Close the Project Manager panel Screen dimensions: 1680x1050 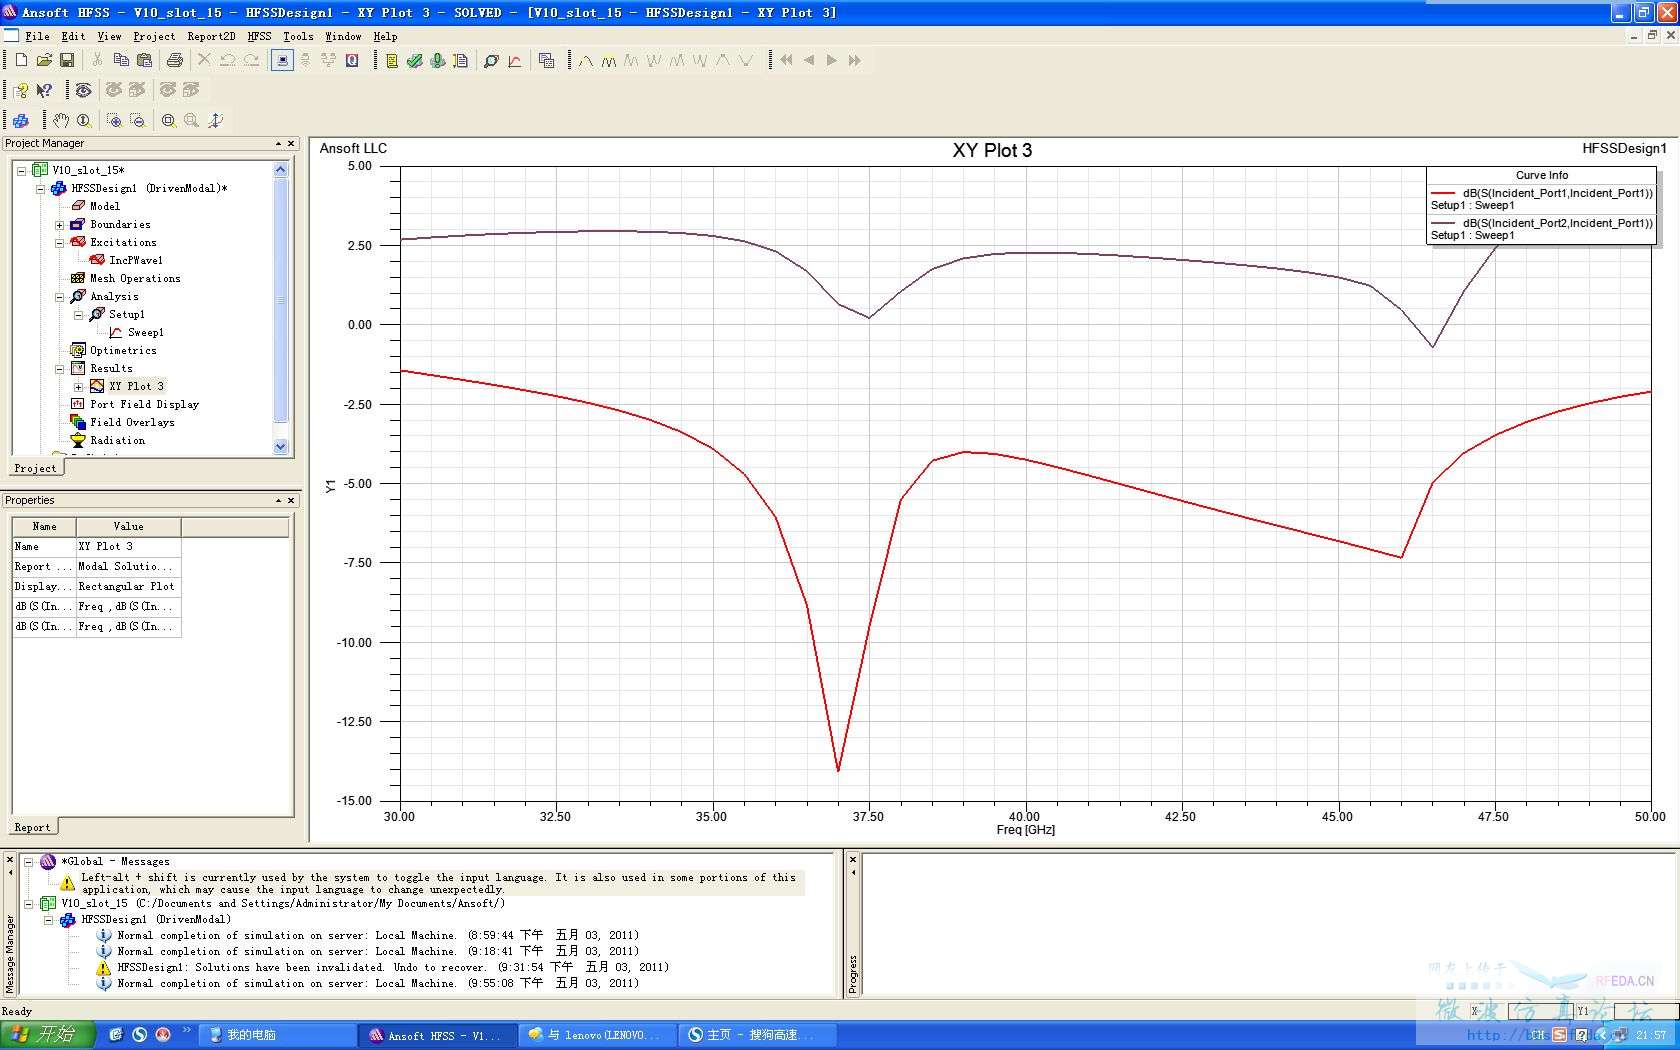[291, 144]
